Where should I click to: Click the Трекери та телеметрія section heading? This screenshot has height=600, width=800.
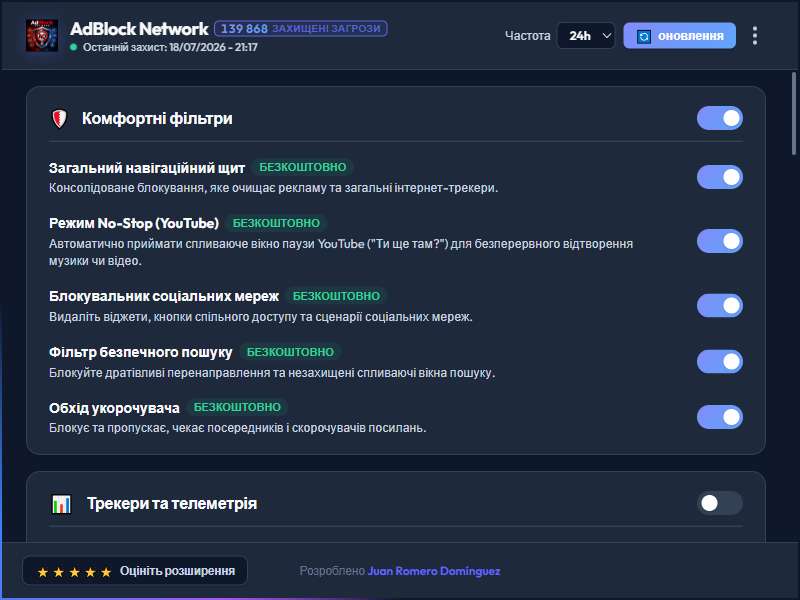tap(172, 504)
